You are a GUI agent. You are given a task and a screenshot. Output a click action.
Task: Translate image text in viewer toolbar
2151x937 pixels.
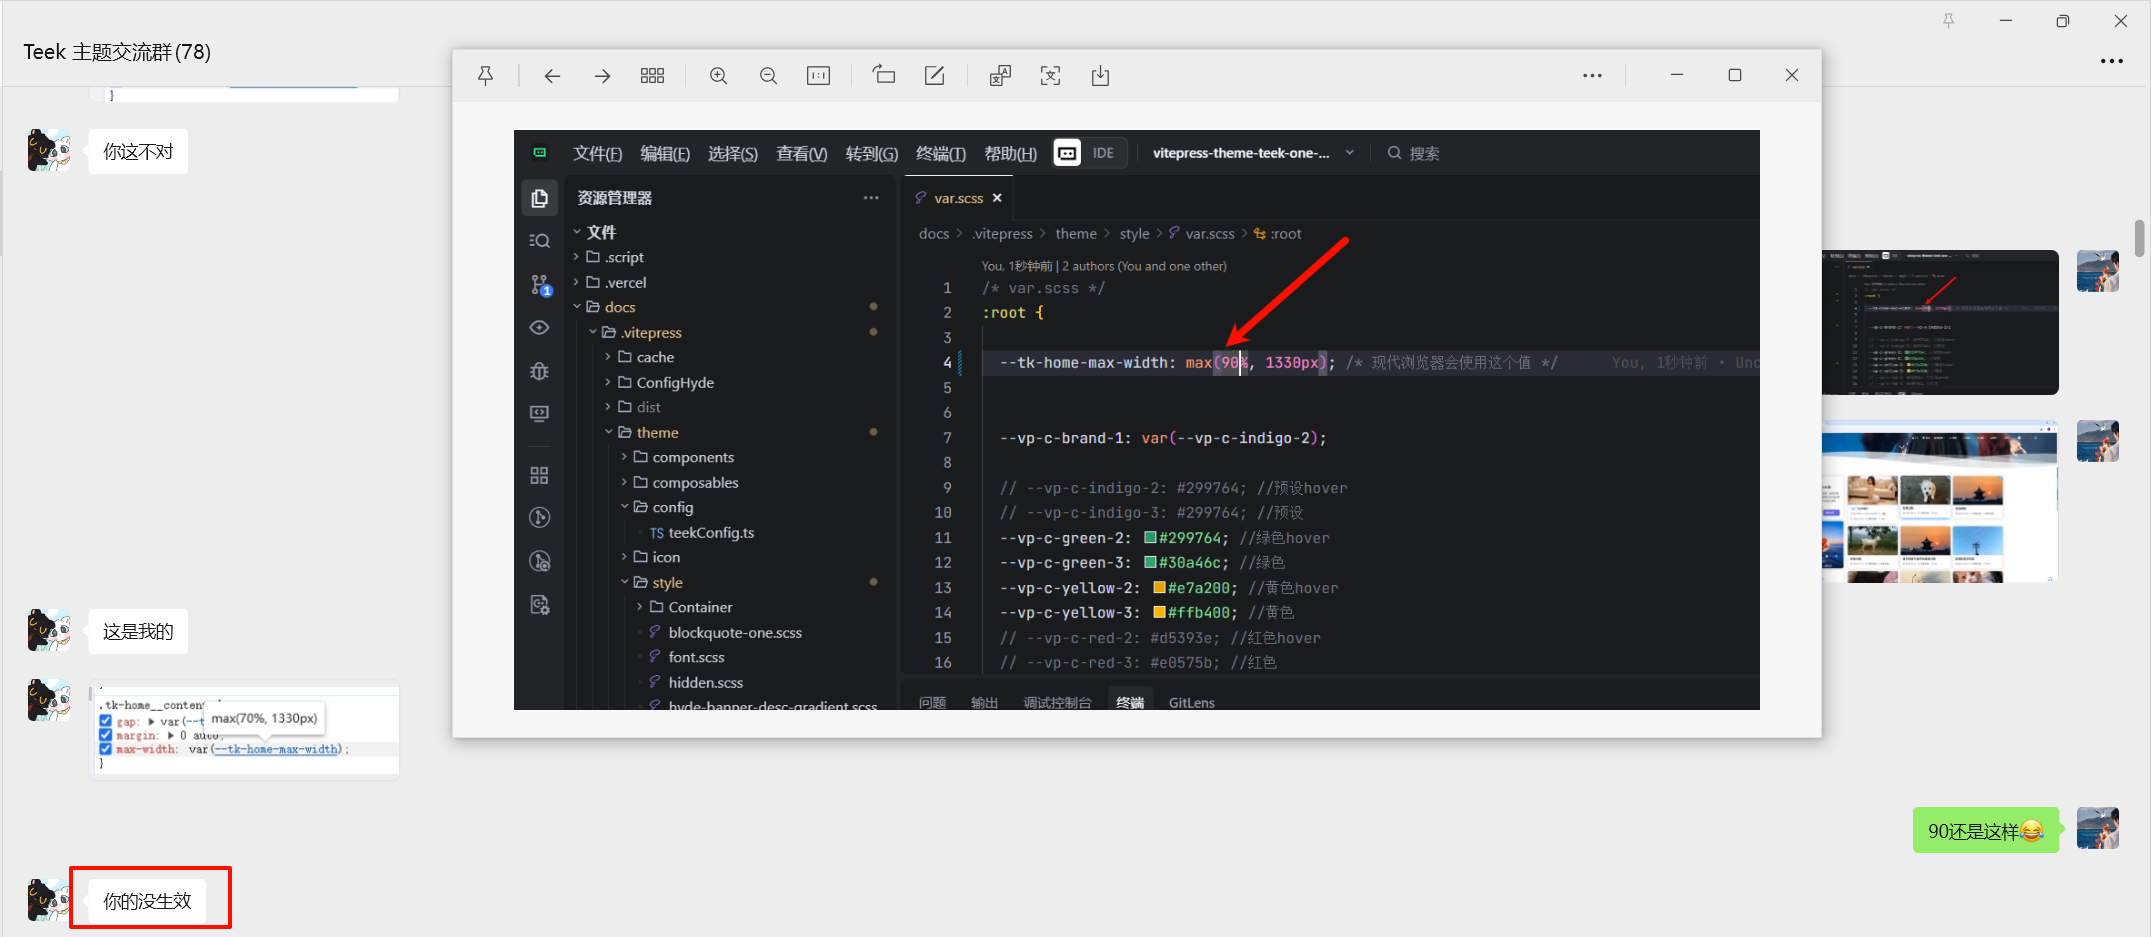tap(1000, 76)
